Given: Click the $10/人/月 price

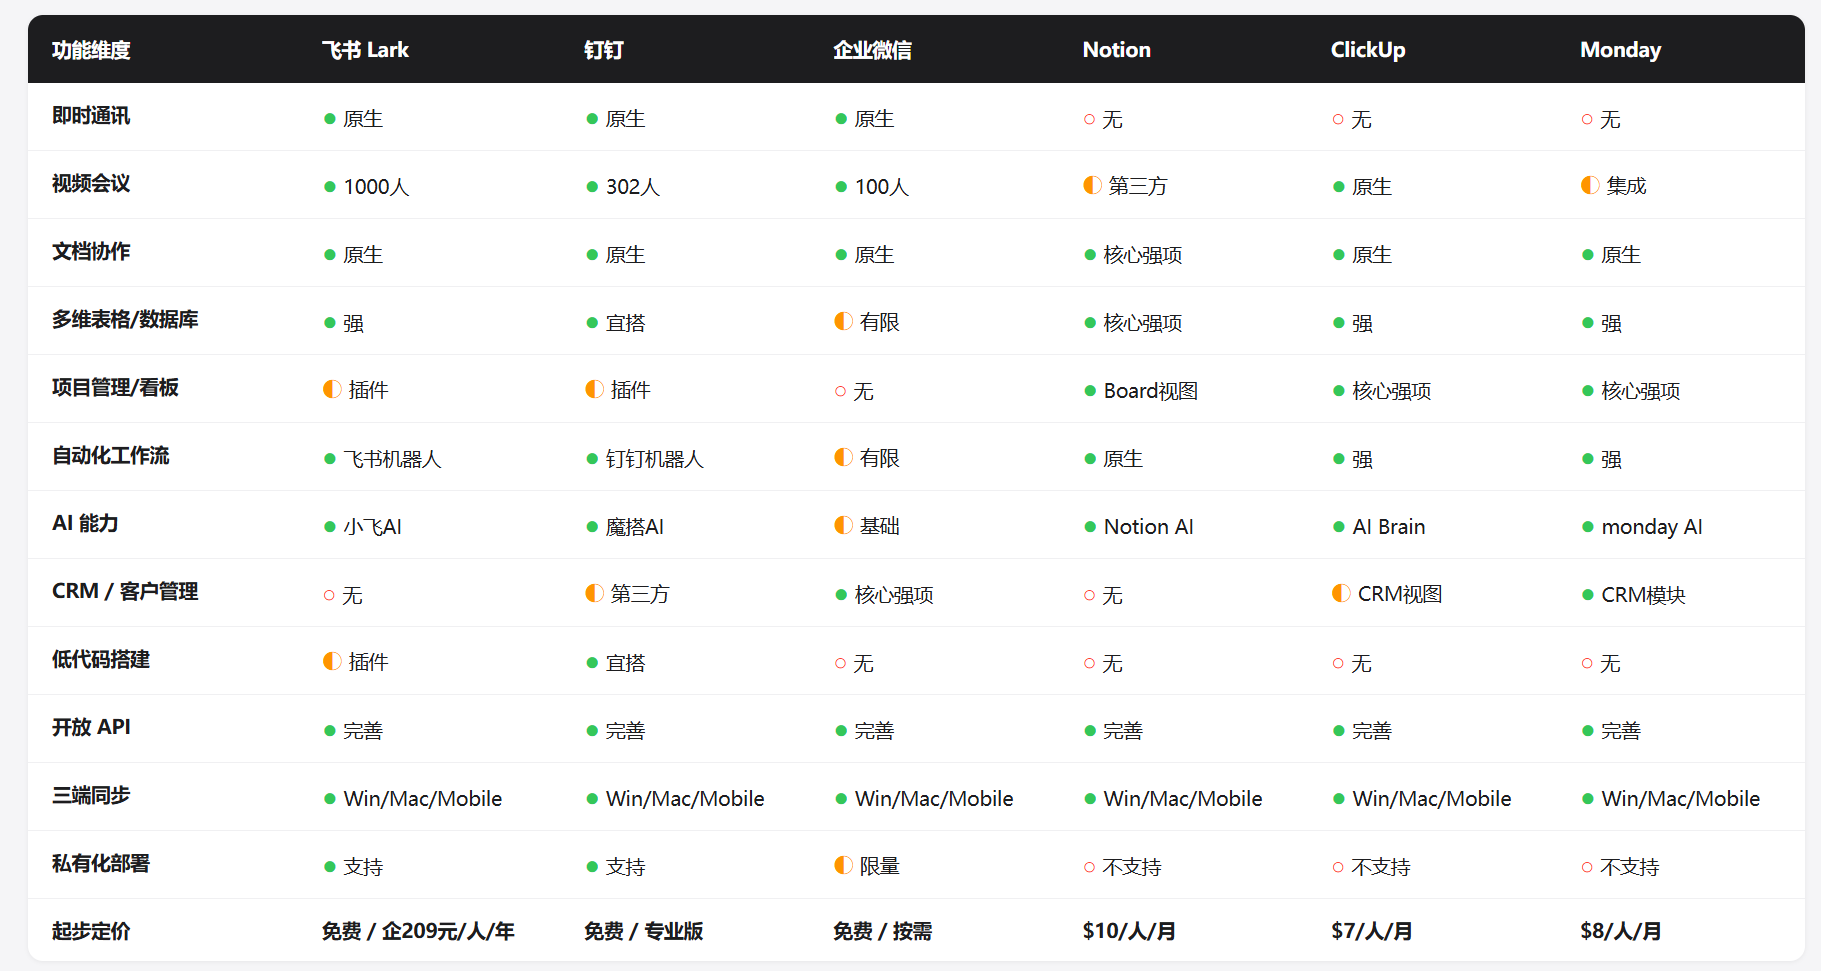Looking at the screenshot, I should click(1129, 932).
